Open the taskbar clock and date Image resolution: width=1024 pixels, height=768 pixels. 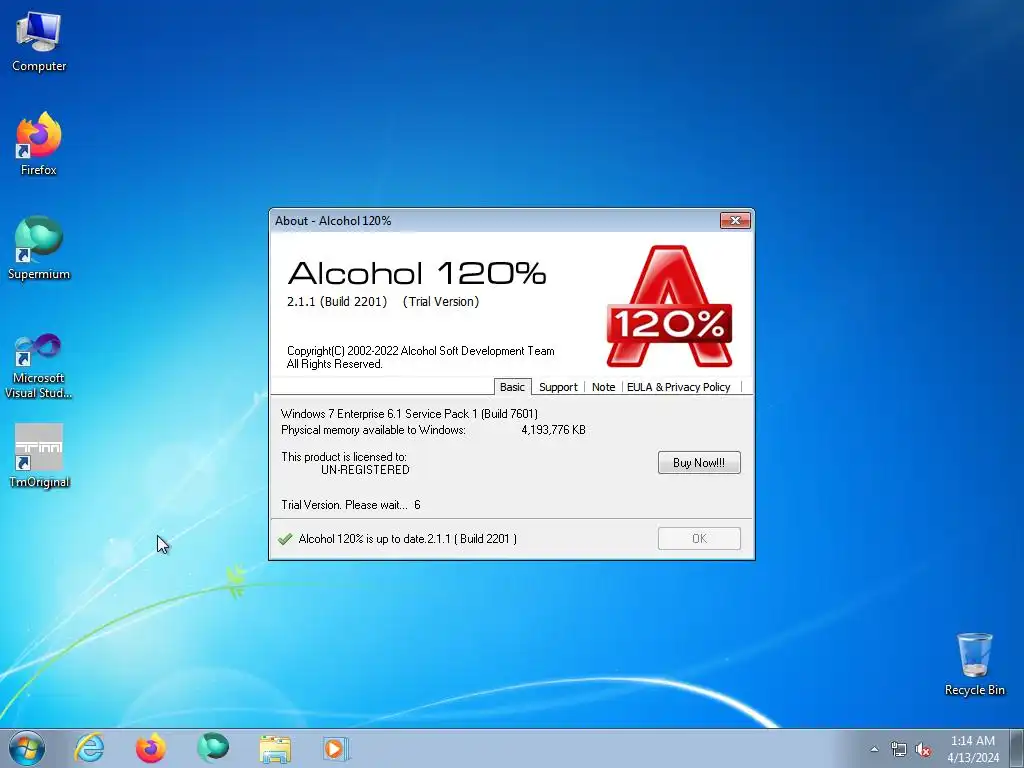pos(973,749)
